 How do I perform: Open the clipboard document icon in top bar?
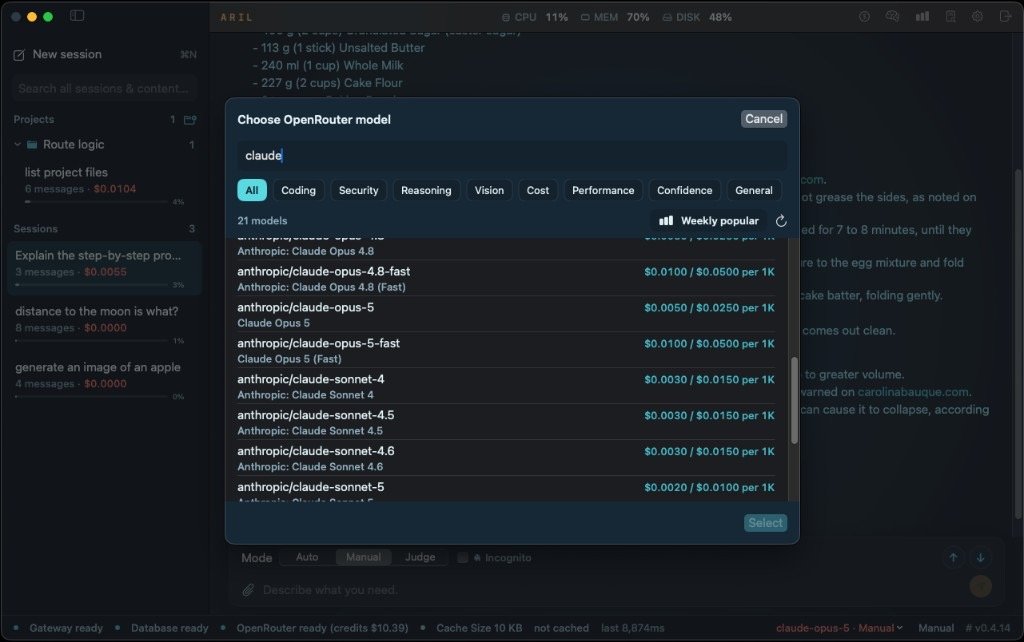click(x=950, y=17)
